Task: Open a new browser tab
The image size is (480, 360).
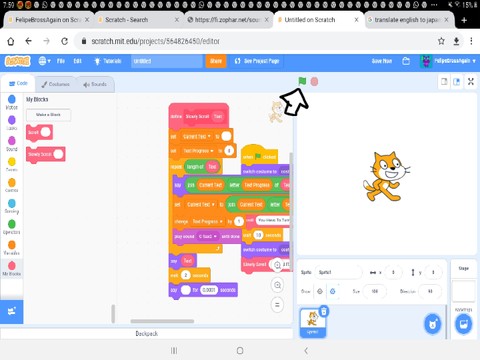Action: [x=464, y=20]
